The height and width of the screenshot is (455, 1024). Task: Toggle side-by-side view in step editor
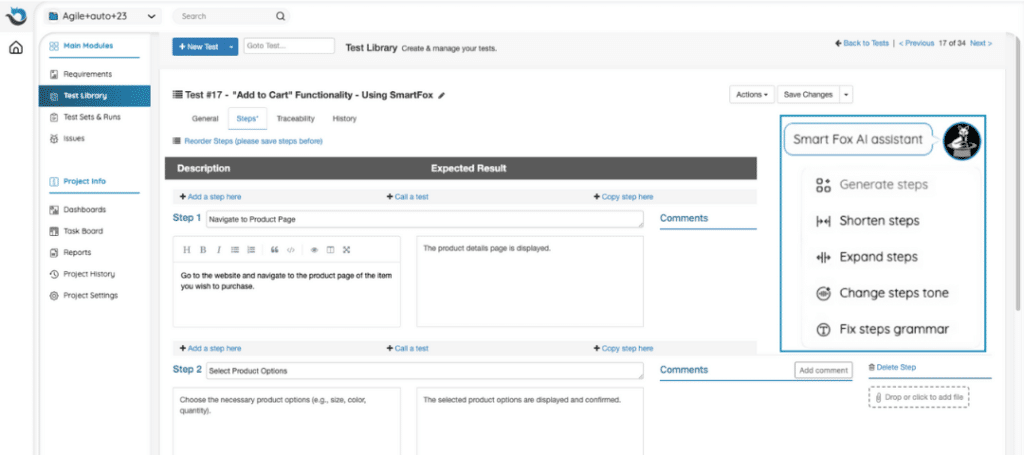point(330,249)
